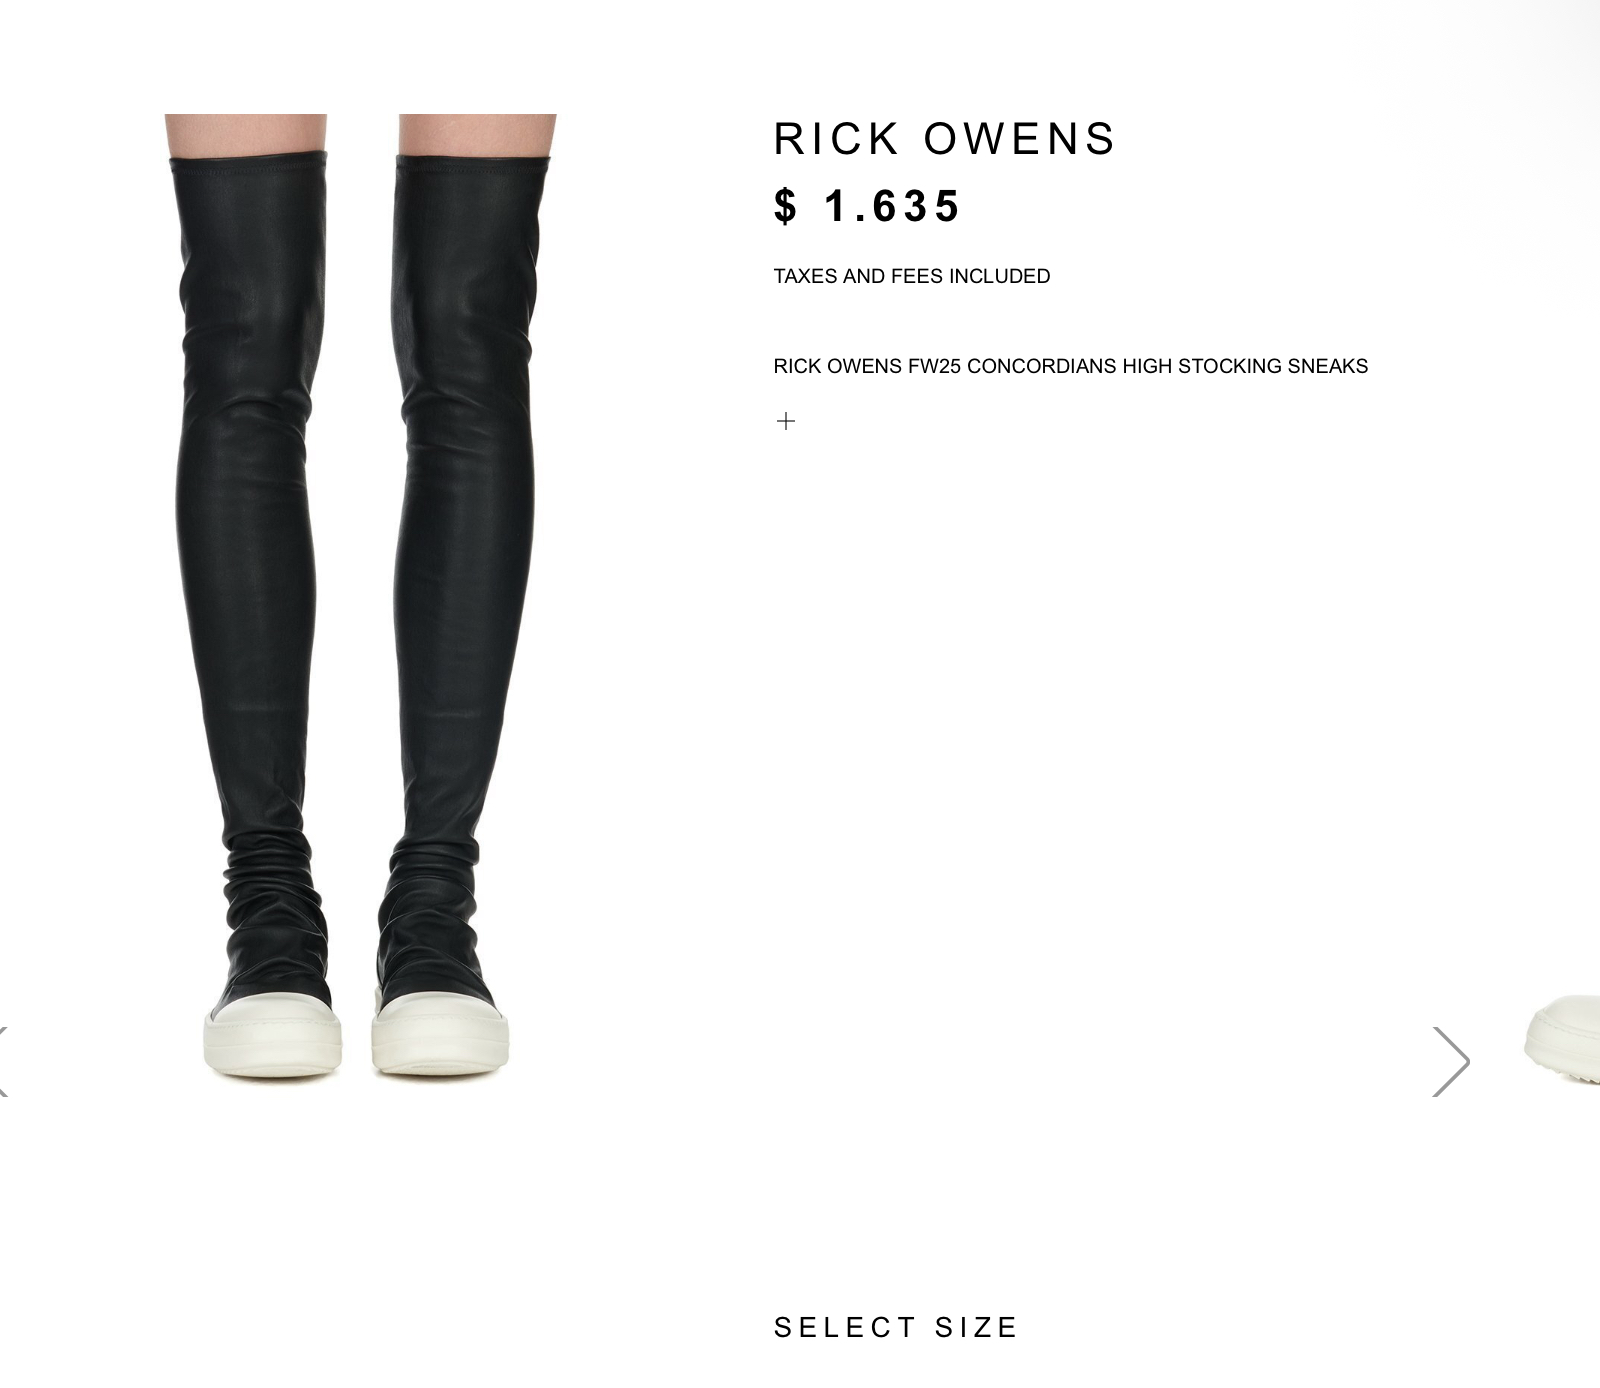
Task: Click the TAXES AND FEES INCLUDED note
Action: point(912,276)
